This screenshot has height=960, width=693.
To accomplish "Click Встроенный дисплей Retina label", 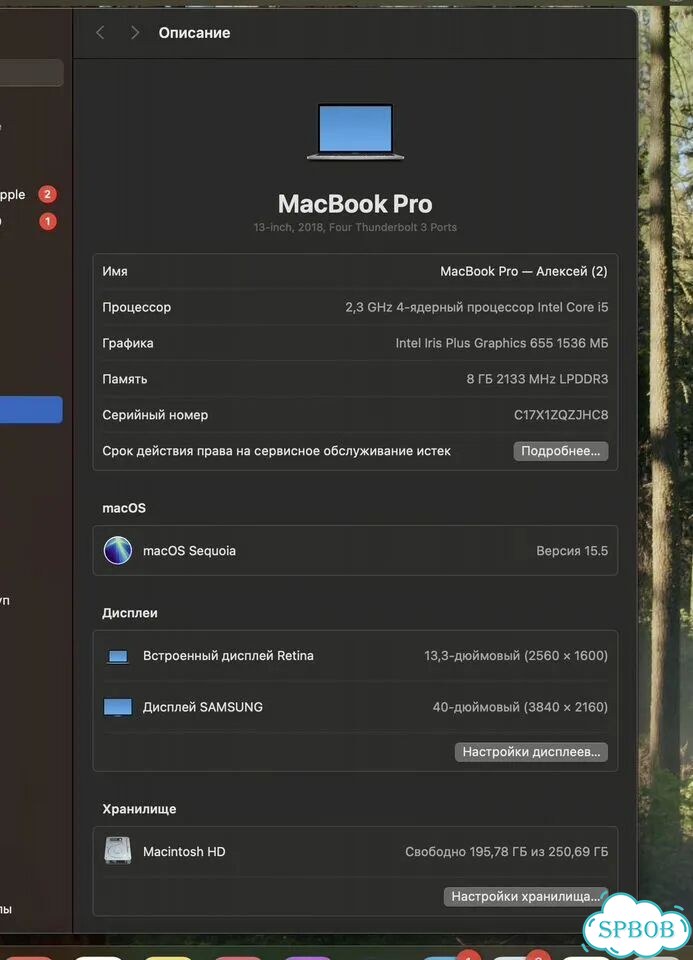I will coord(228,656).
